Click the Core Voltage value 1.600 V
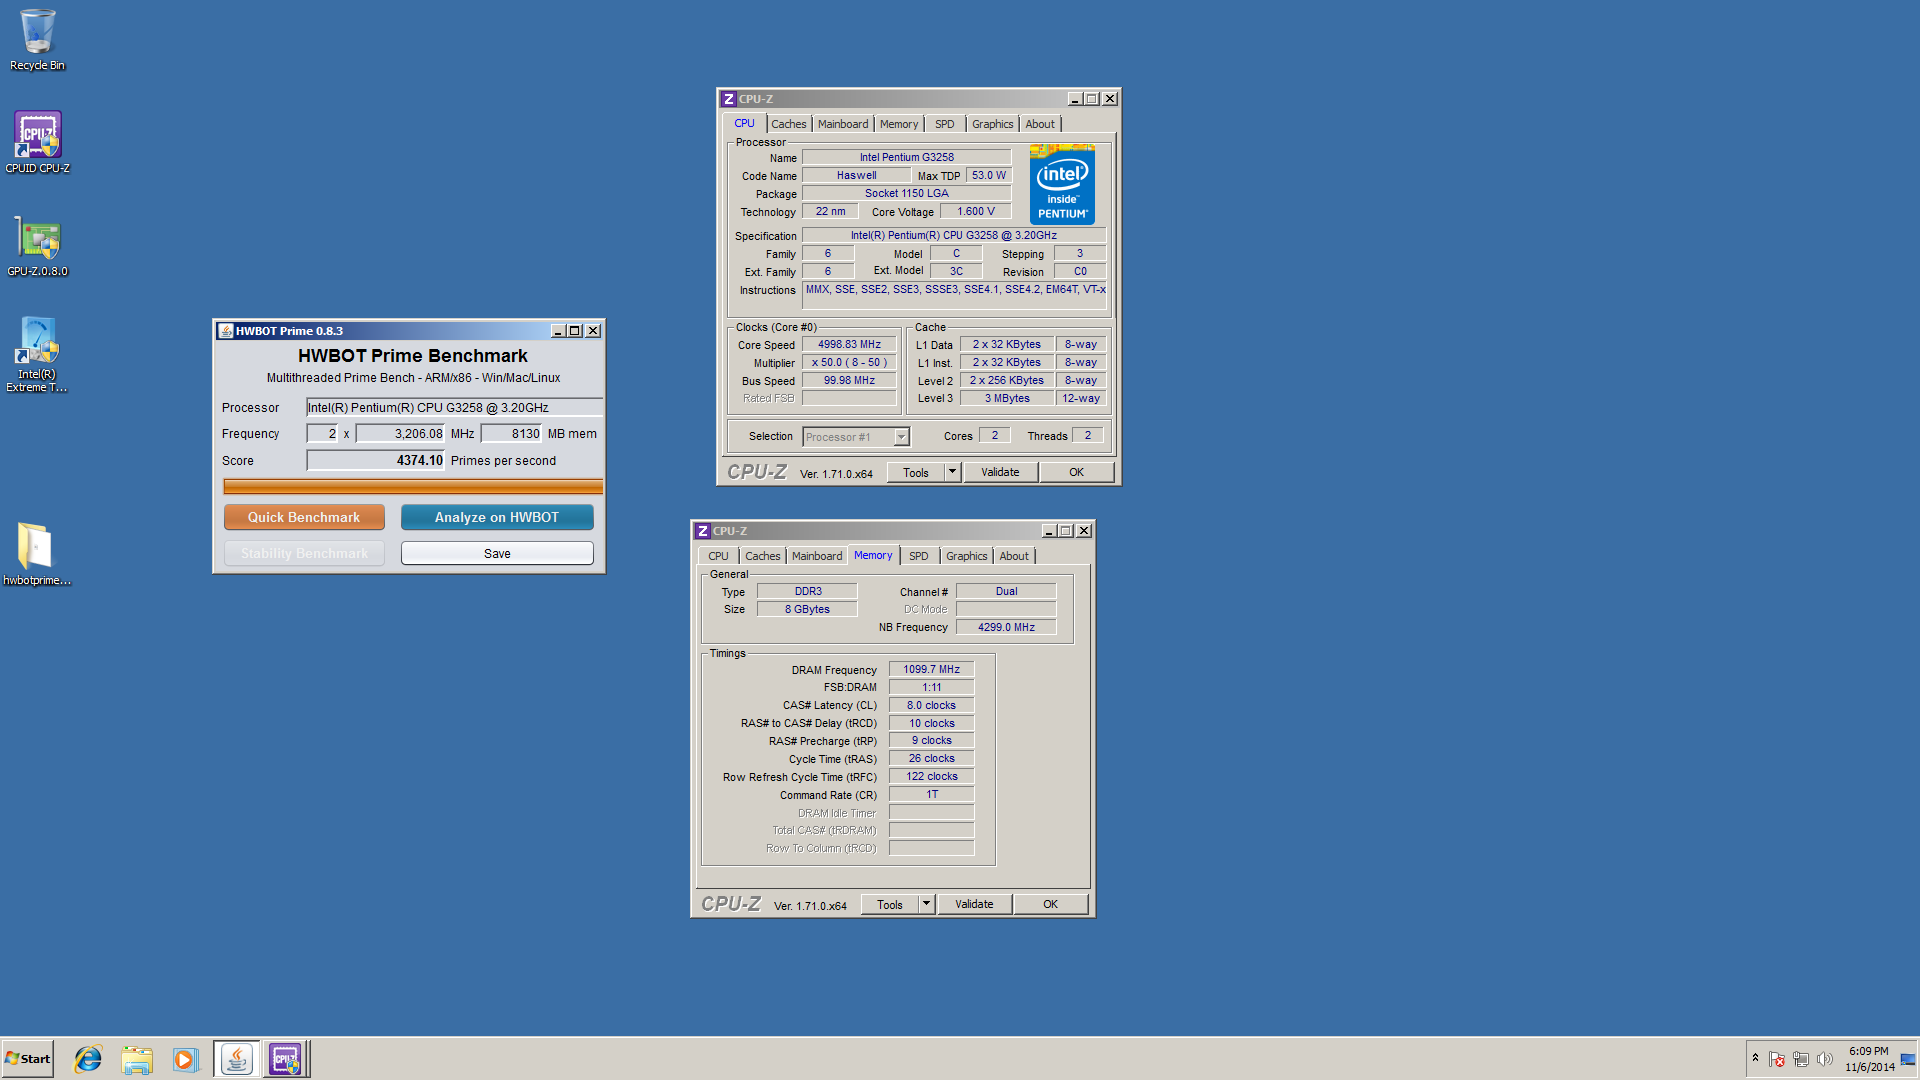Viewport: 1920px width, 1080px height. pyautogui.click(x=975, y=211)
